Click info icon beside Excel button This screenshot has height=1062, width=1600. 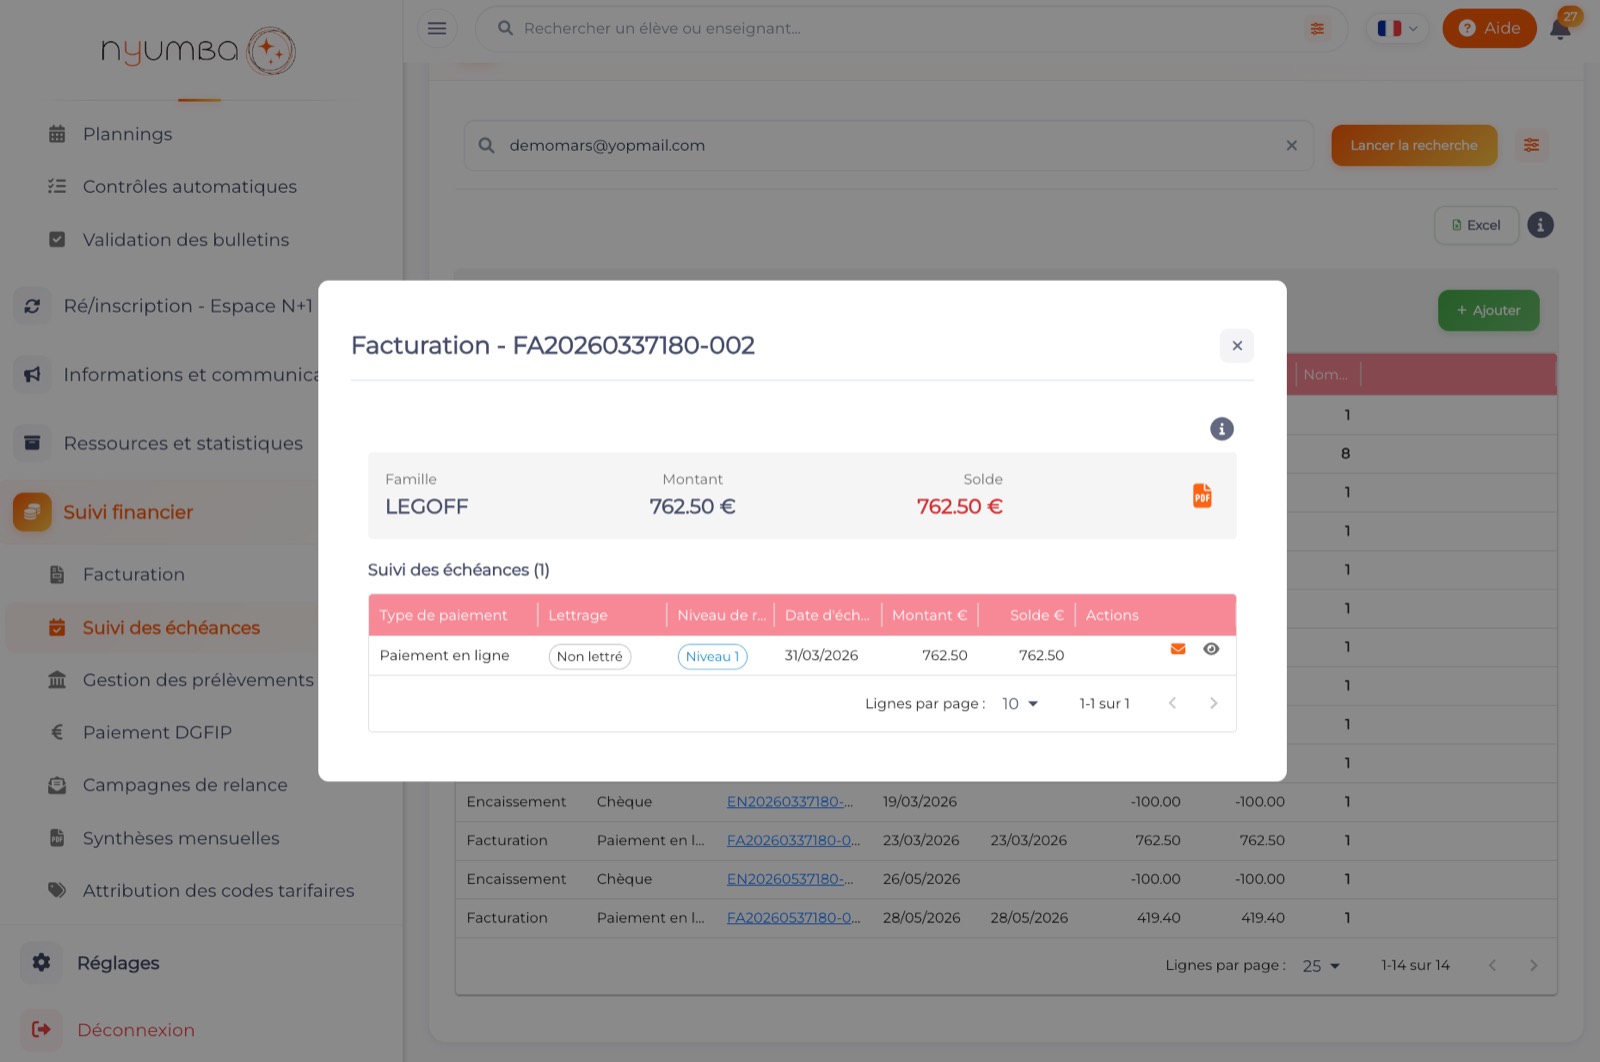pyautogui.click(x=1540, y=225)
